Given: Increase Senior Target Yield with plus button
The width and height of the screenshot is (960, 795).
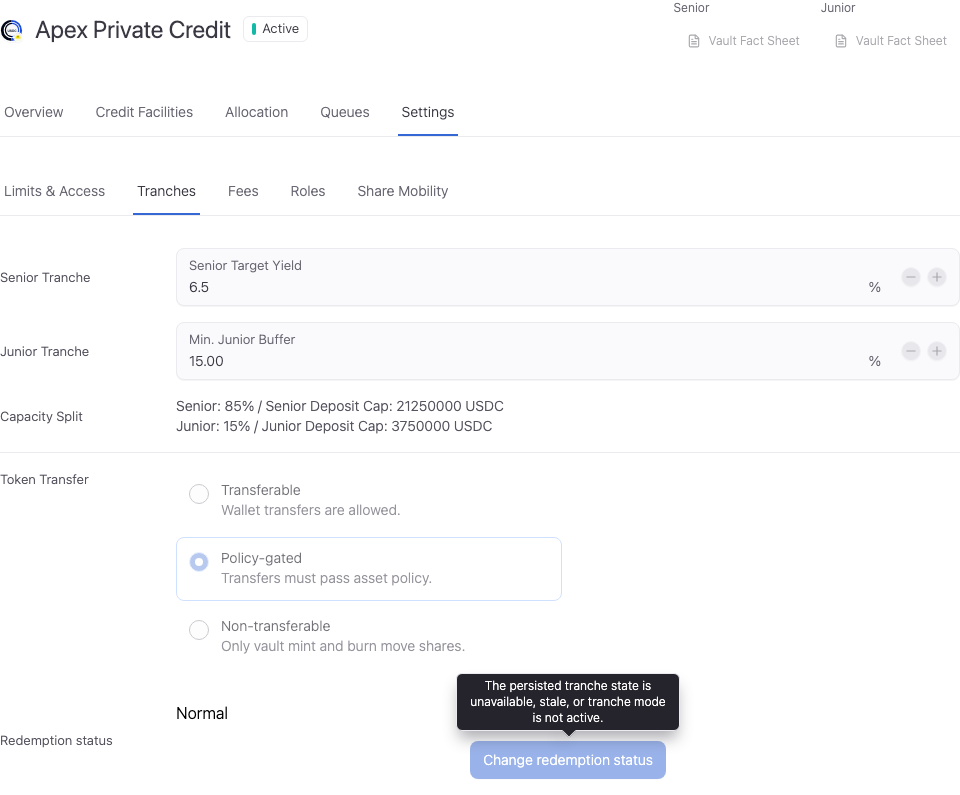Looking at the screenshot, I should (937, 277).
